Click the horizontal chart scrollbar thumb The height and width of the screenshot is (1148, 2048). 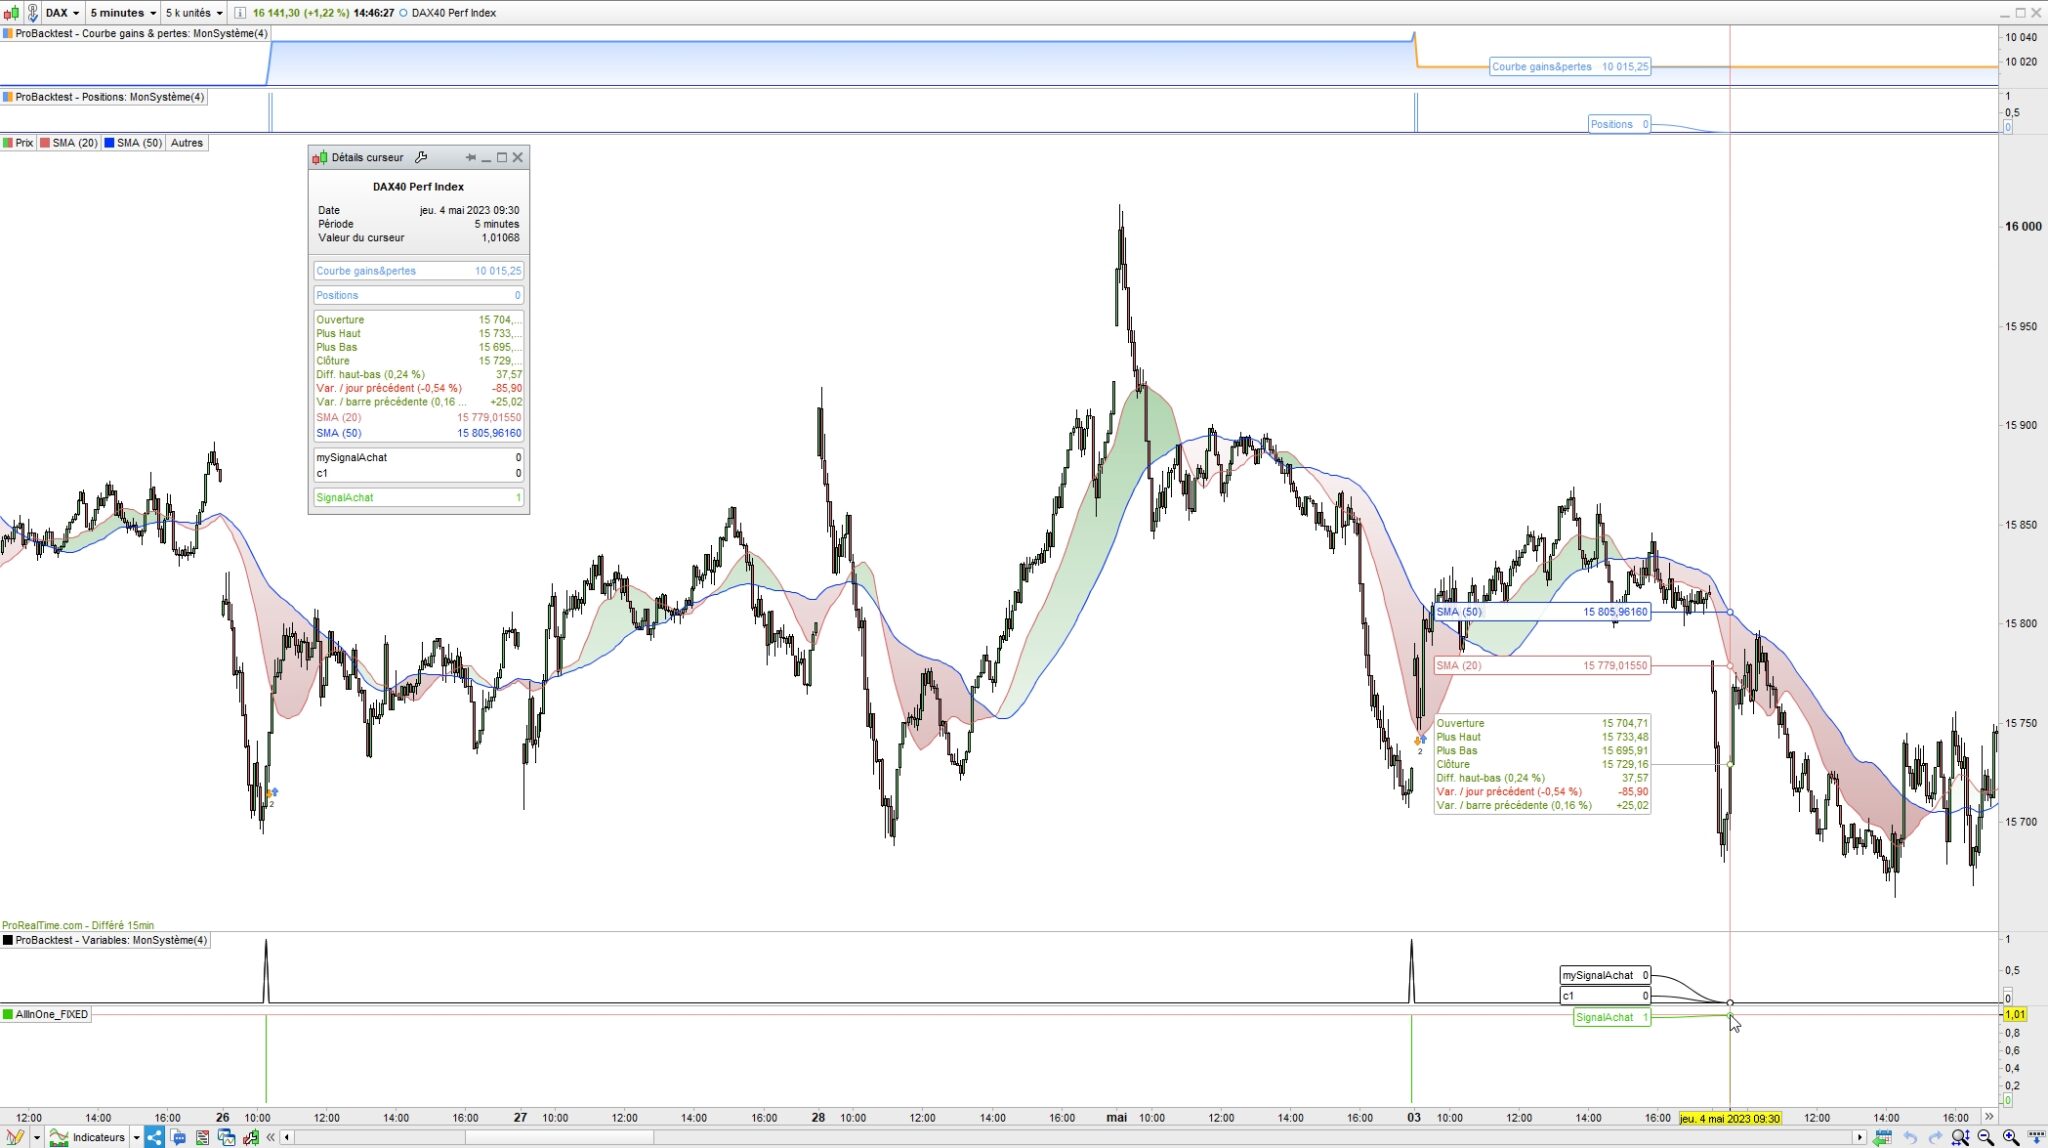[558, 1137]
